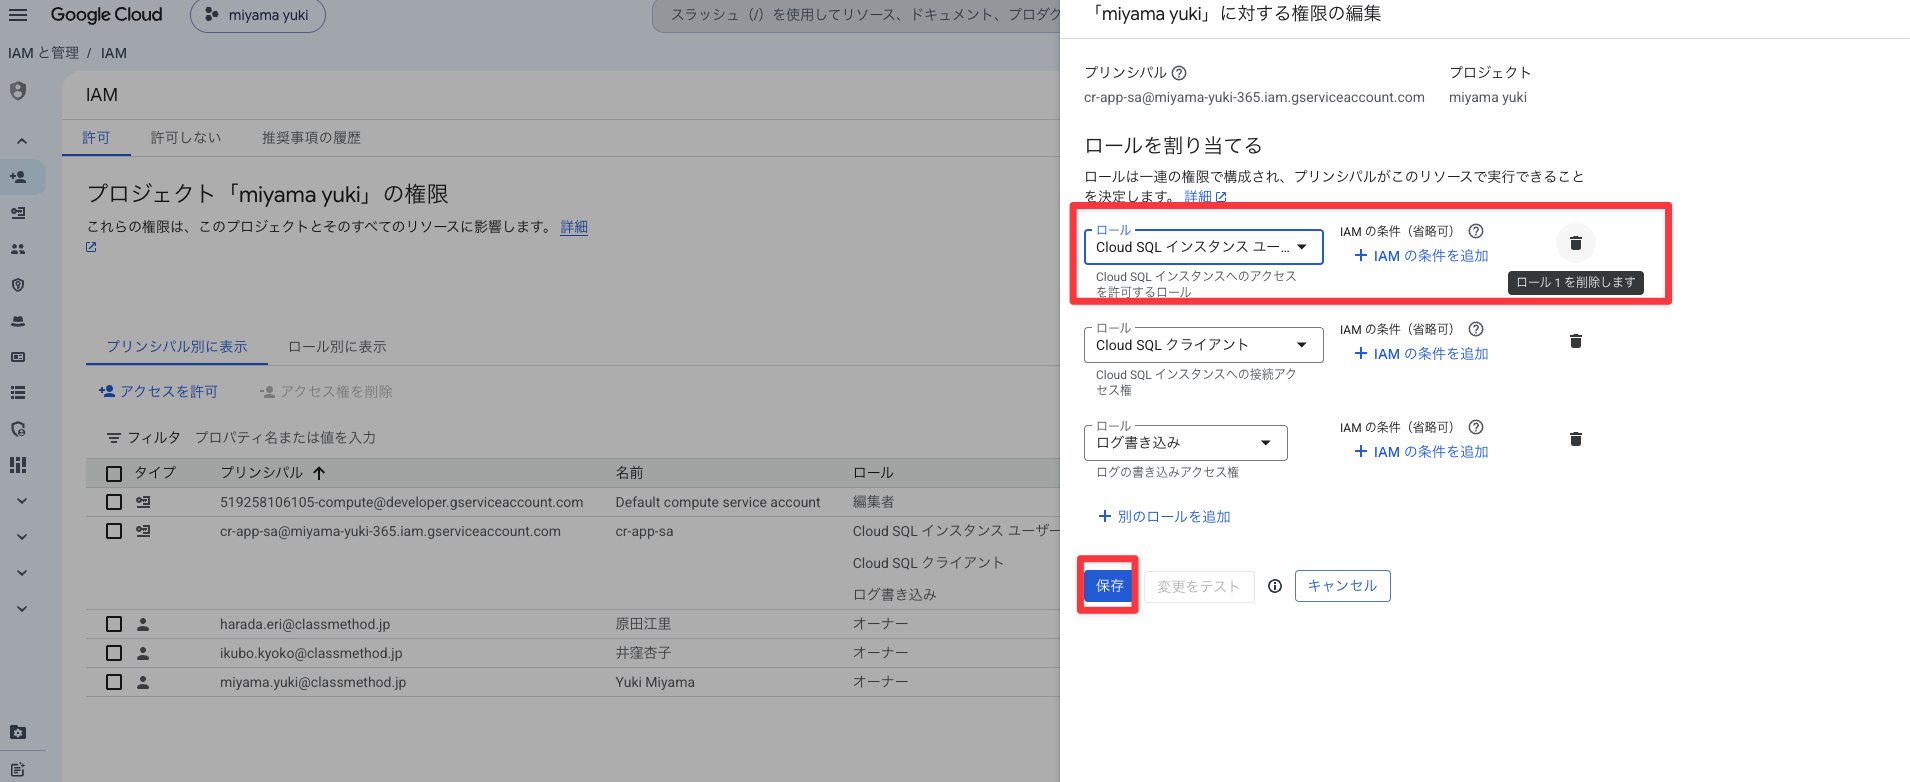Click the キャンセル button
Viewport: 1910px width, 782px height.
tap(1342, 586)
